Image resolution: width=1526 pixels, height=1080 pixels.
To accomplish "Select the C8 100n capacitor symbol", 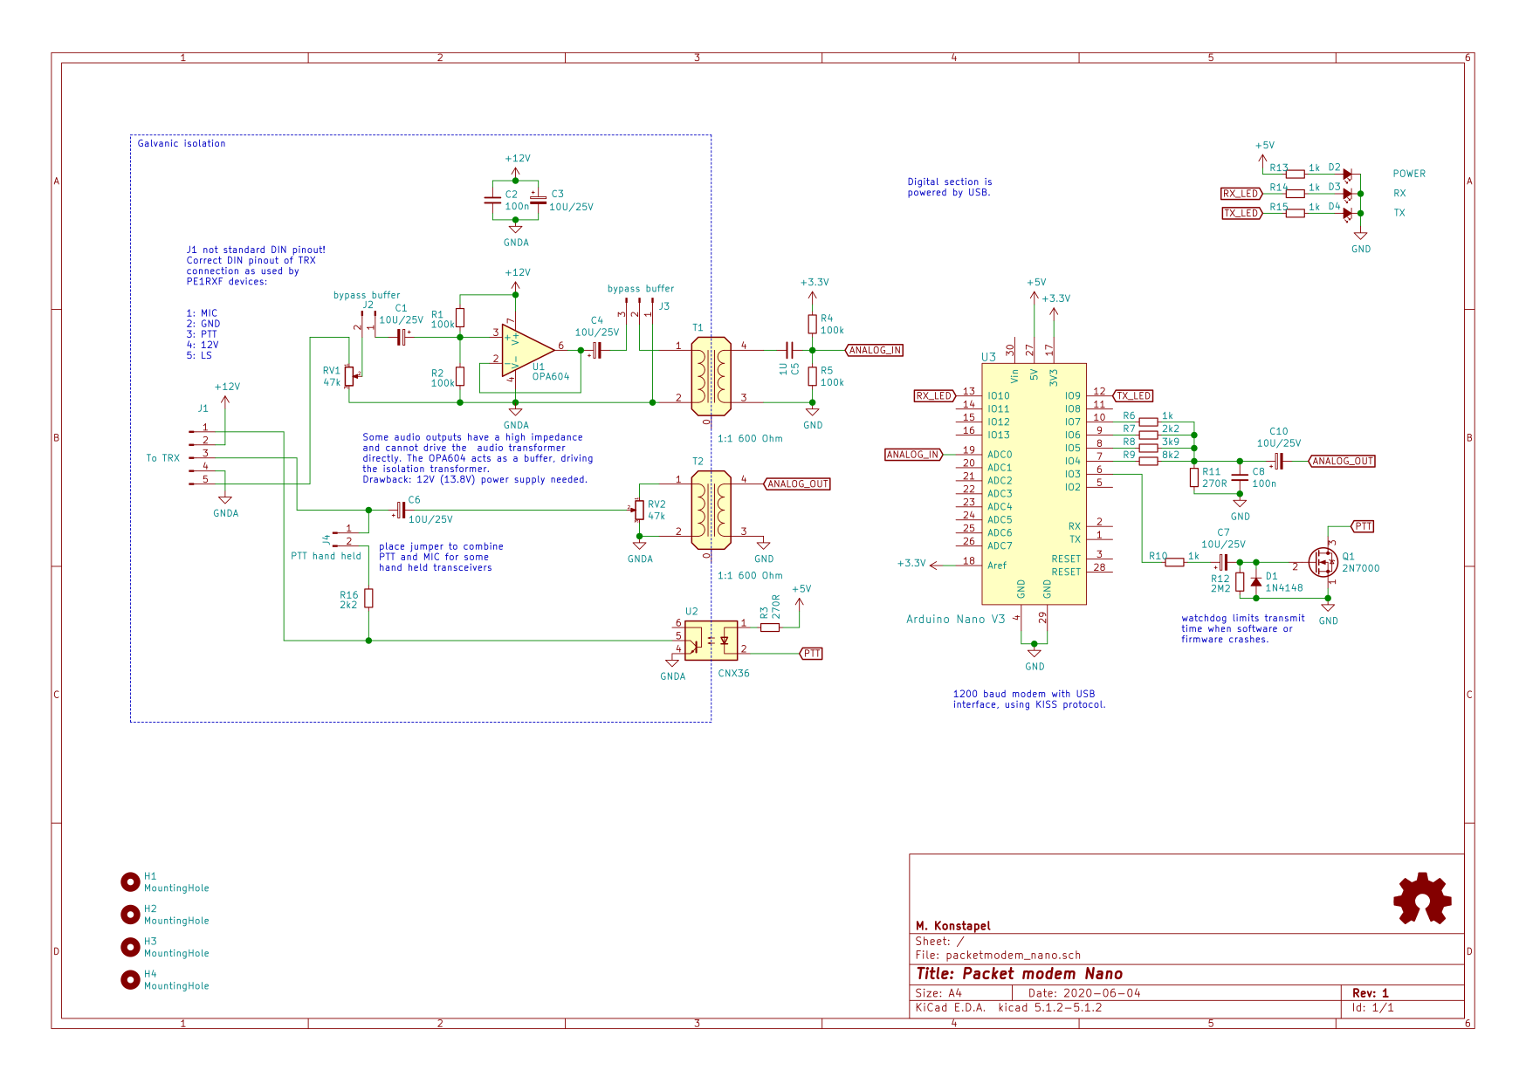I will (1240, 478).
